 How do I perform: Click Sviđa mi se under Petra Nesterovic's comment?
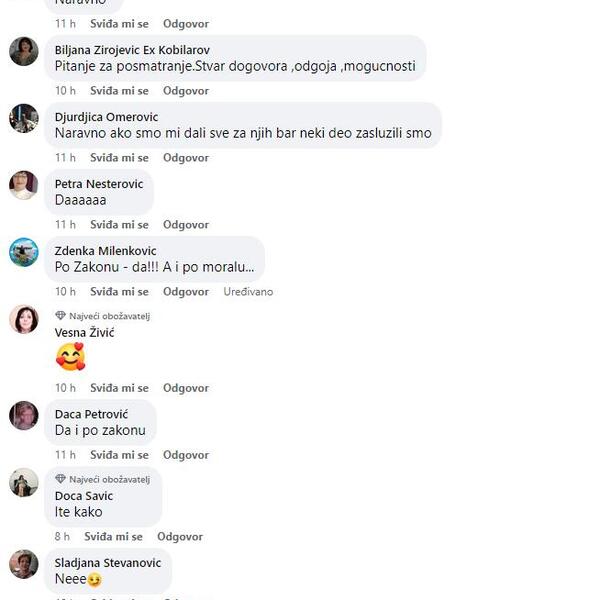[119, 225]
